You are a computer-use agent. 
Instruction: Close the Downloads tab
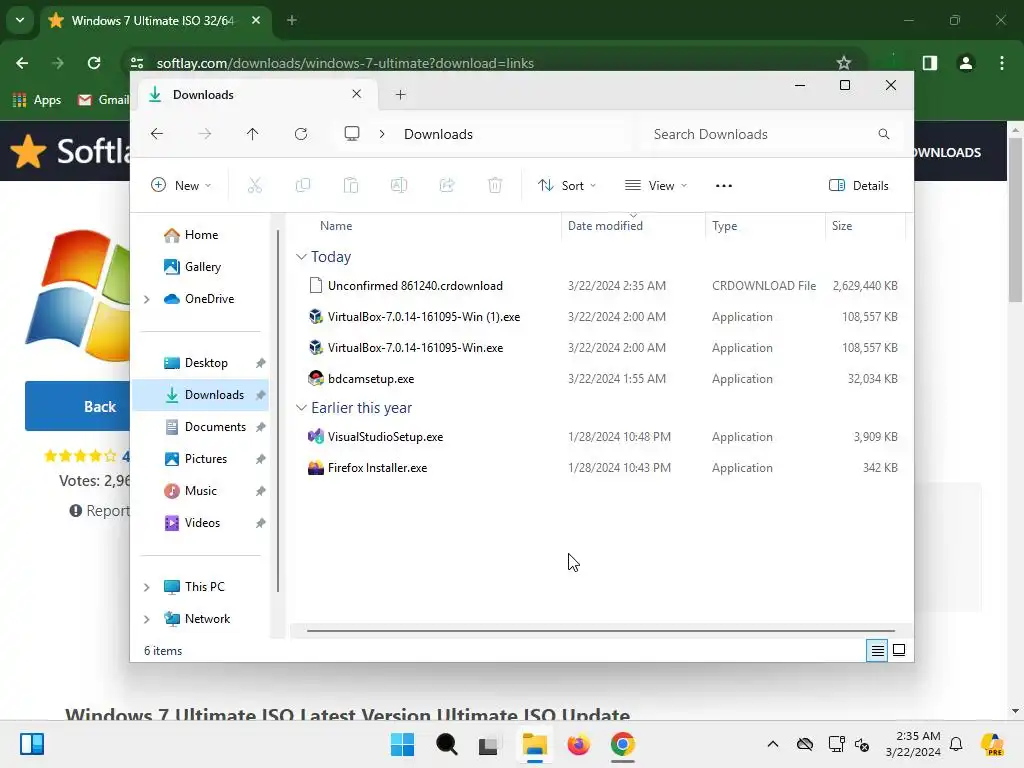tap(357, 94)
